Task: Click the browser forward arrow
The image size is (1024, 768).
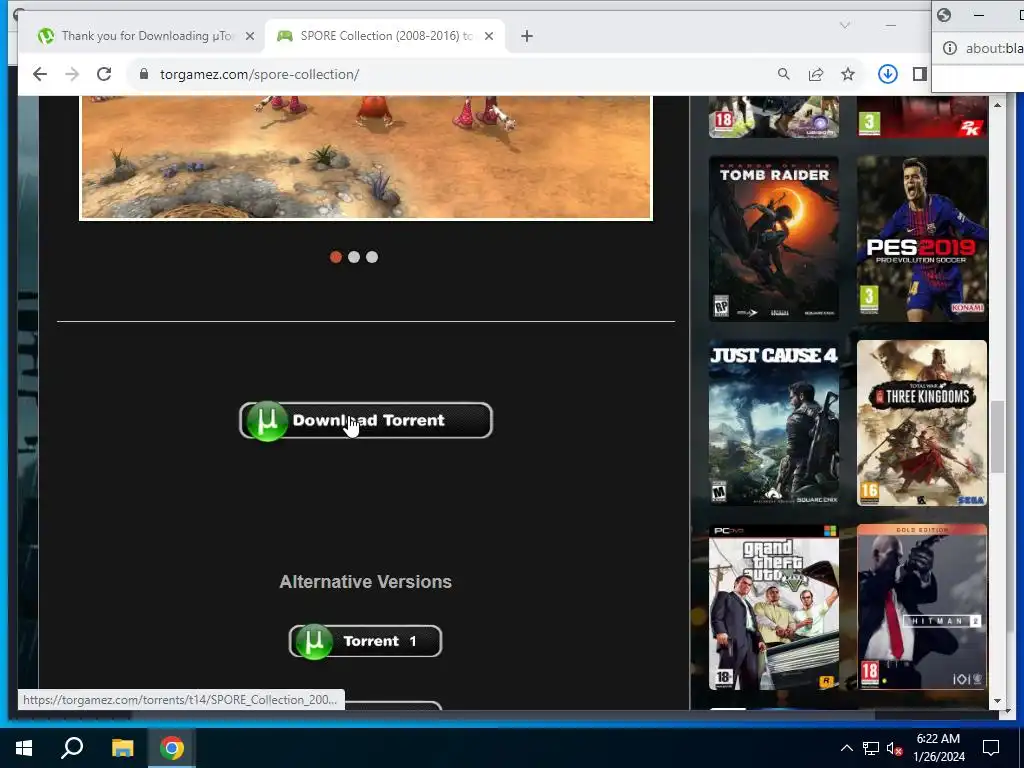Action: pyautogui.click(x=72, y=74)
